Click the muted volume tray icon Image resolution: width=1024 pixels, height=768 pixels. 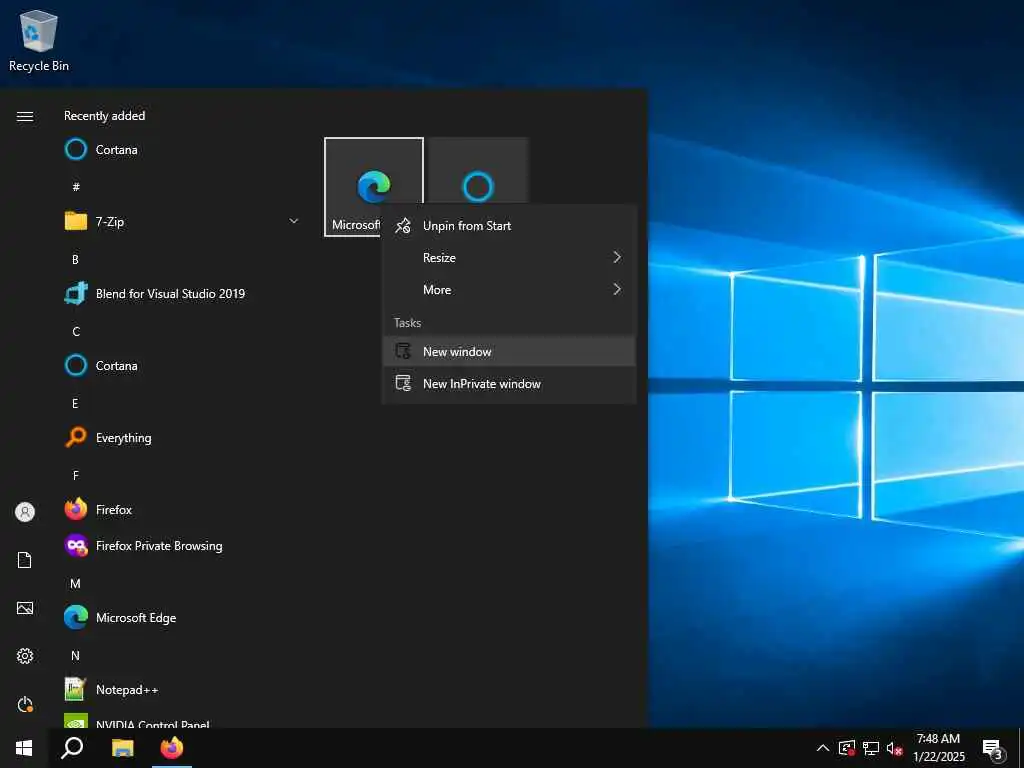click(x=894, y=749)
